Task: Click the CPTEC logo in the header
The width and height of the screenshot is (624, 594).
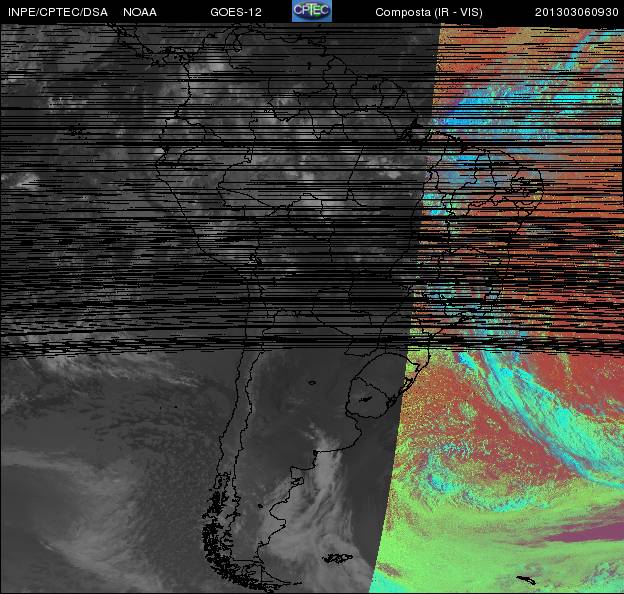Action: pyautogui.click(x=312, y=11)
